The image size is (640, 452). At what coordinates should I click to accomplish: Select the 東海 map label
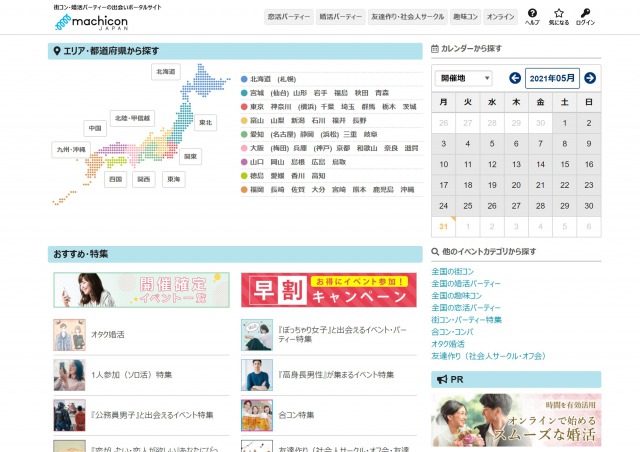(x=173, y=179)
